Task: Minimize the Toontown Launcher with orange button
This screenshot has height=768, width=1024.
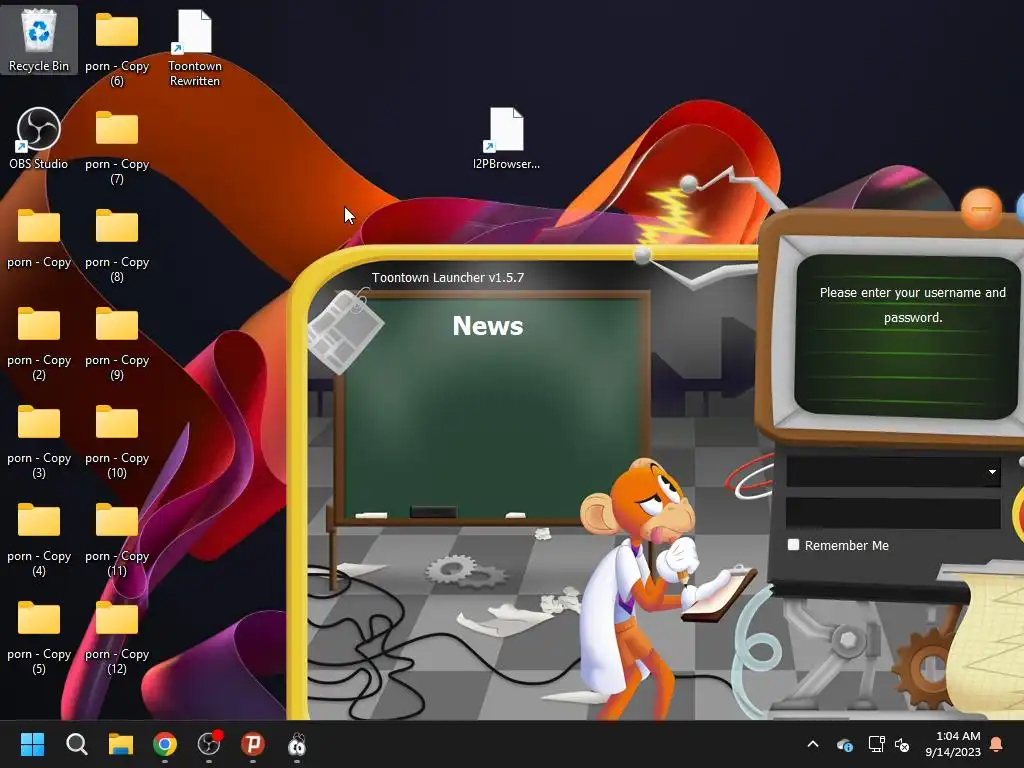Action: coord(981,209)
